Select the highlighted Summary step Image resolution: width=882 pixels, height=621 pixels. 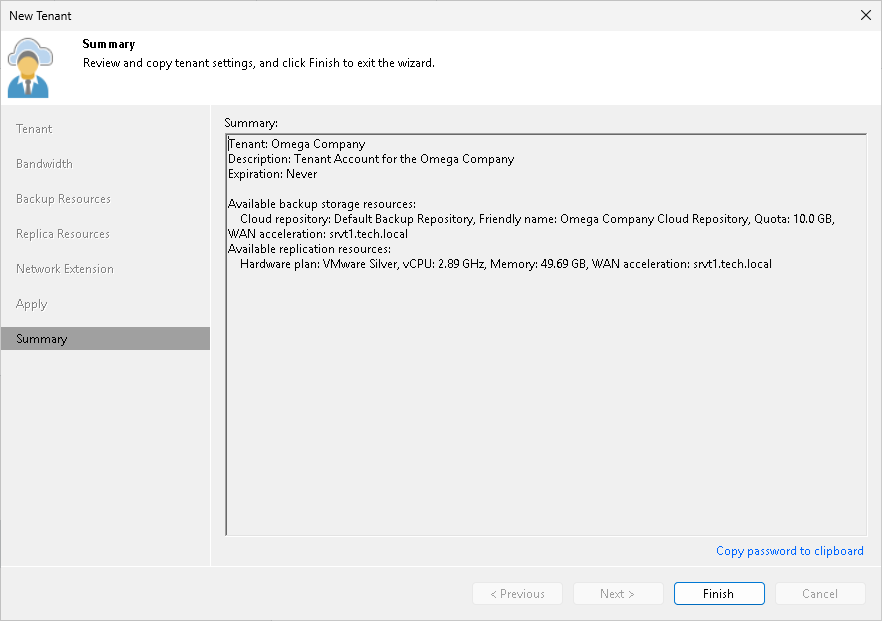click(41, 338)
